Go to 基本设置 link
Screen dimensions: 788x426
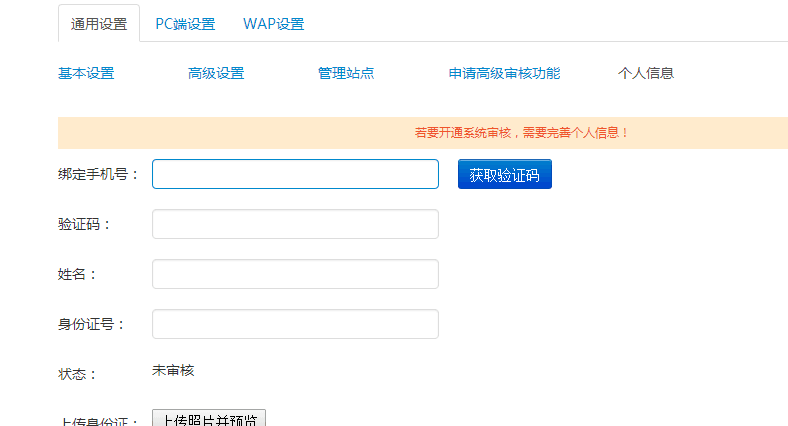[86, 73]
